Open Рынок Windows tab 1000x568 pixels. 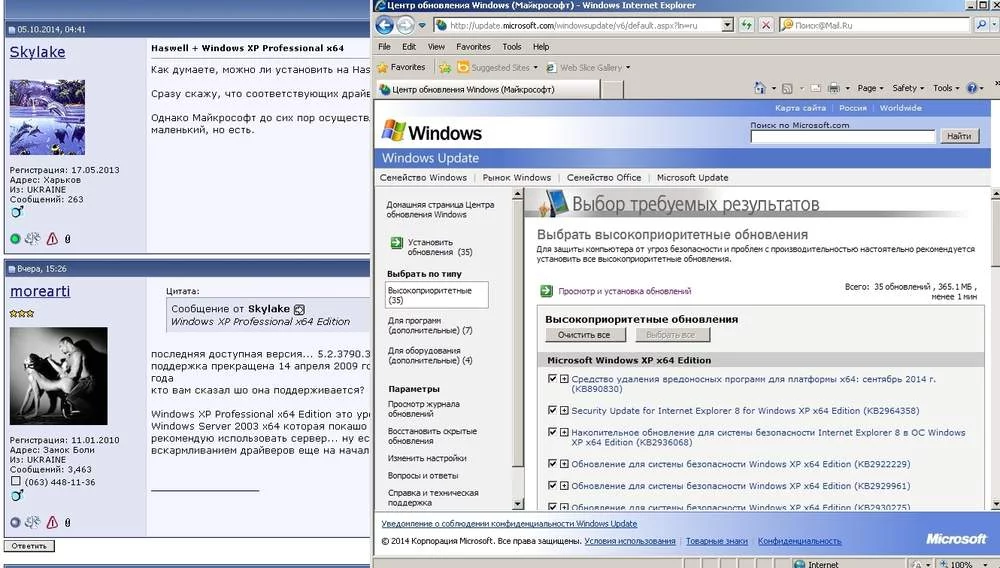[517, 178]
